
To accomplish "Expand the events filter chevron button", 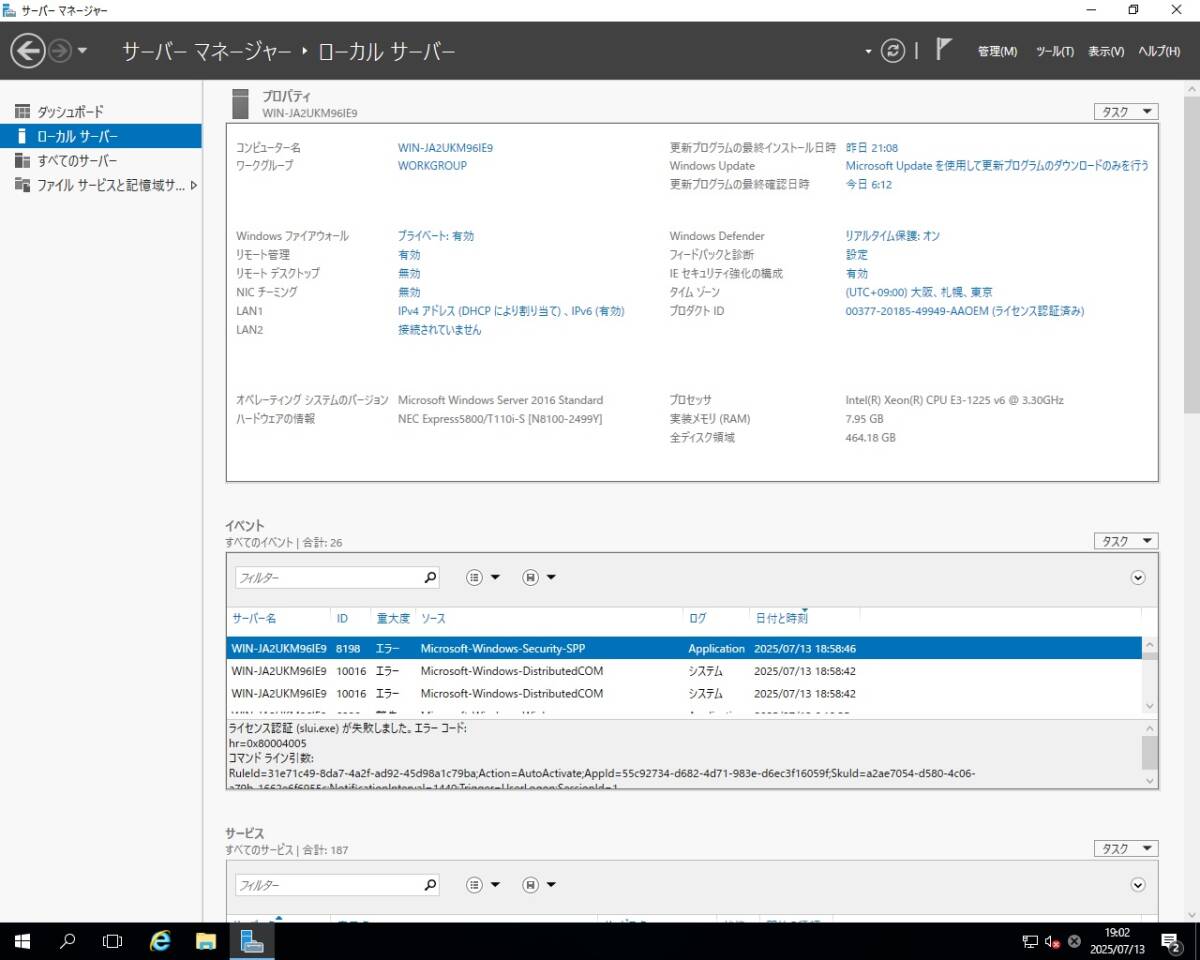I will point(1138,577).
